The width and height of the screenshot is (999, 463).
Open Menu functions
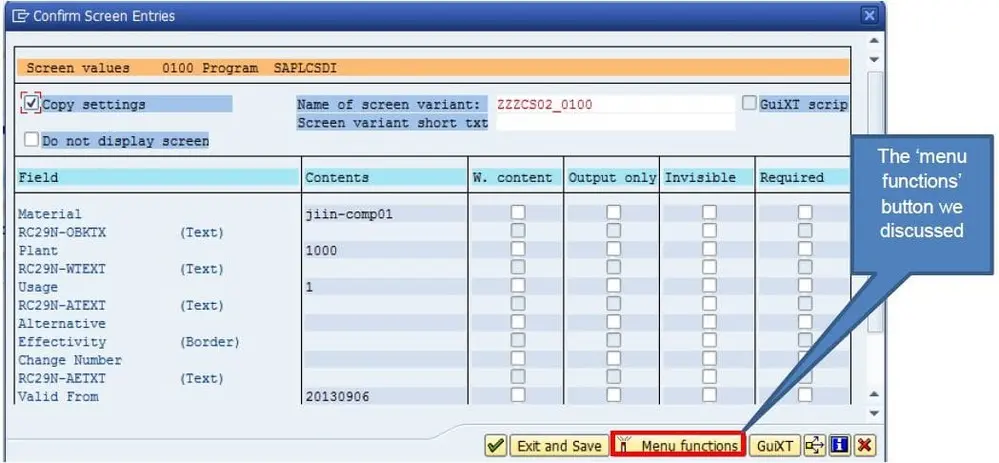(678, 446)
